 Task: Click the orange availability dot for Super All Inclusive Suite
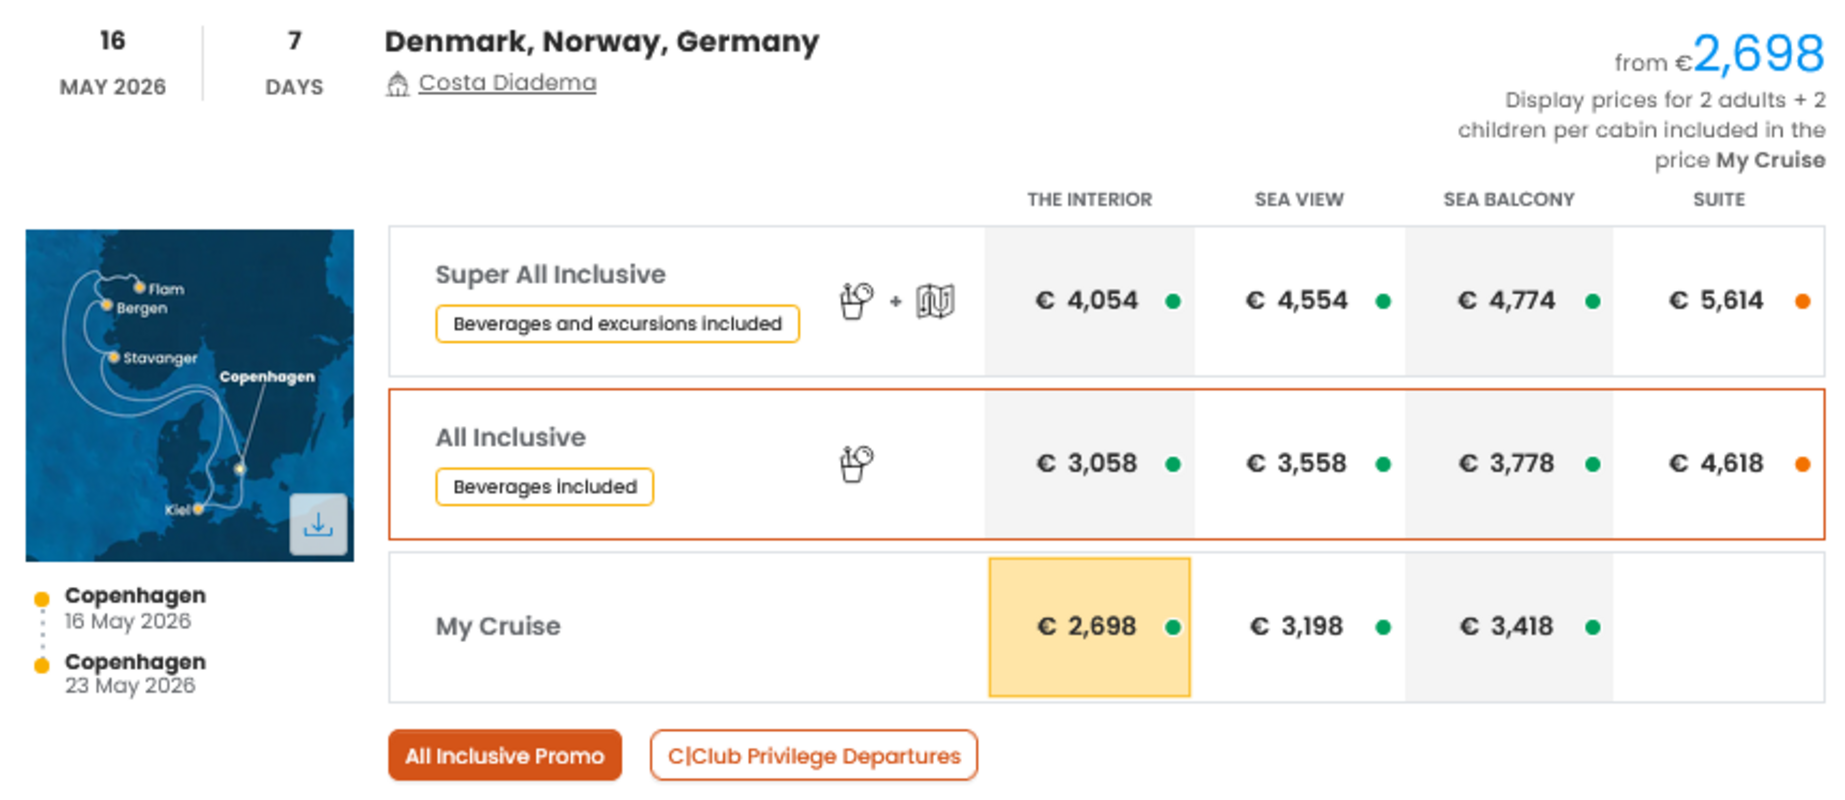1802,301
